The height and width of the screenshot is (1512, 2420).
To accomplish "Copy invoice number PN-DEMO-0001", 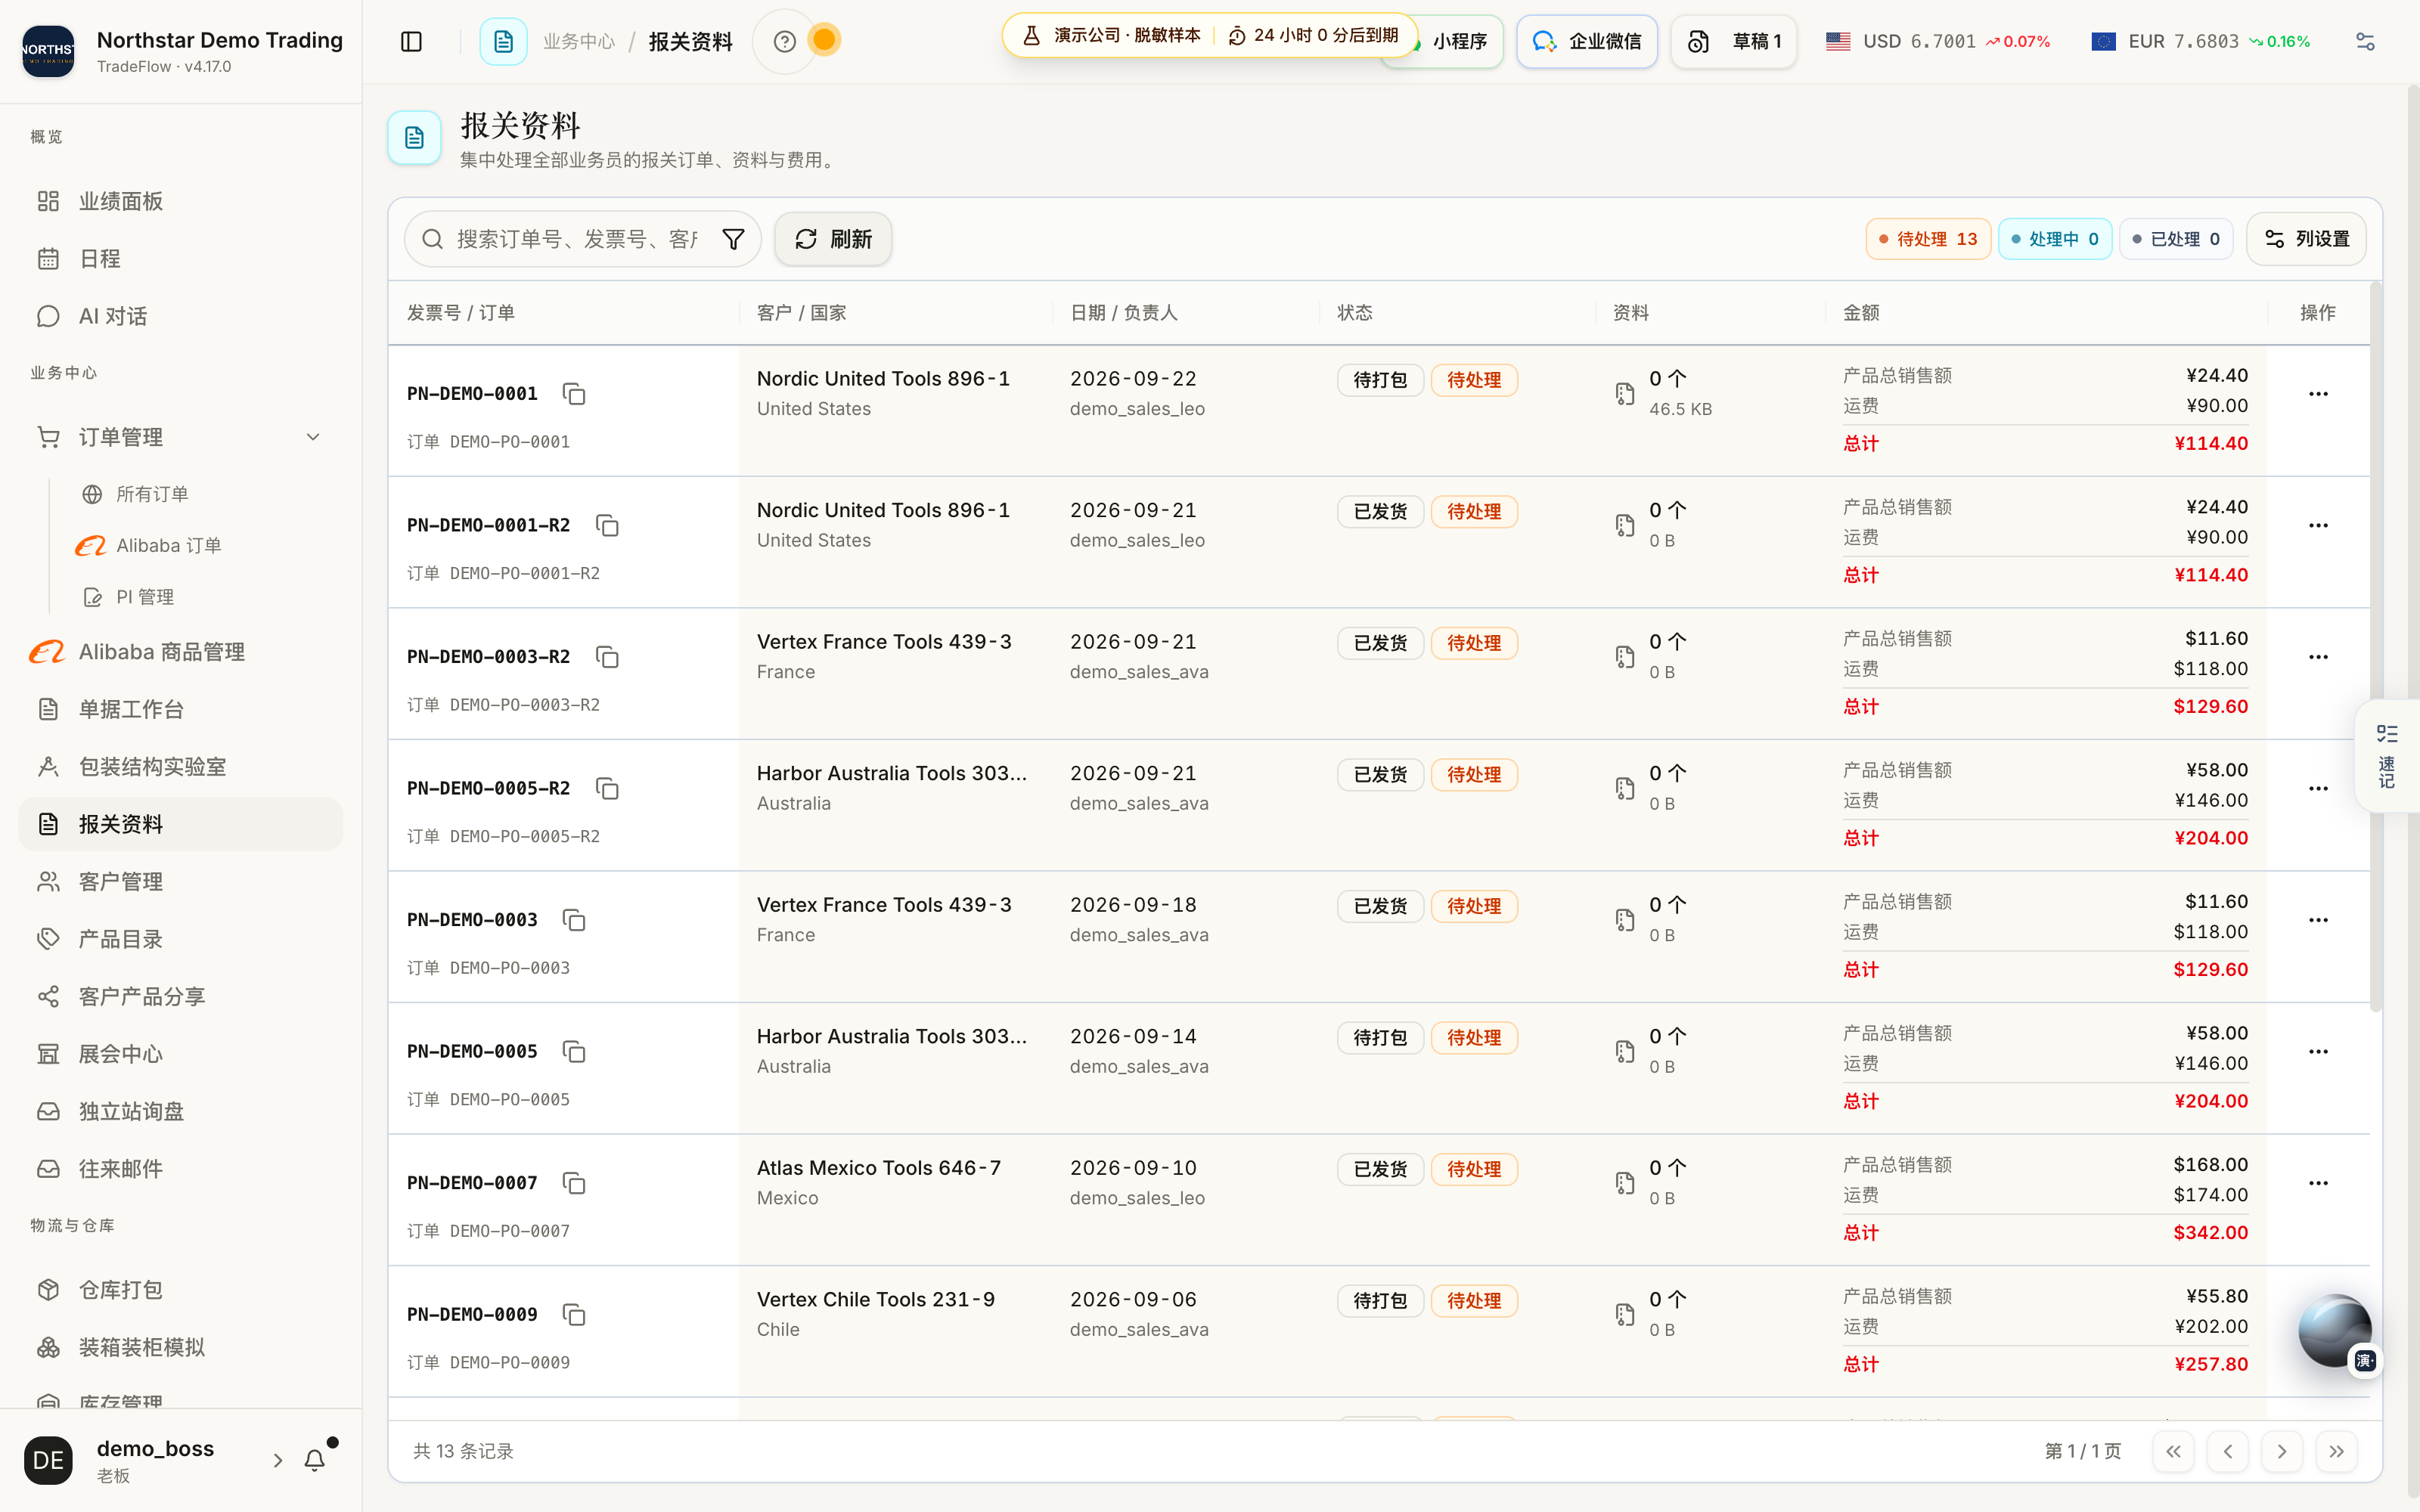I will click(574, 393).
